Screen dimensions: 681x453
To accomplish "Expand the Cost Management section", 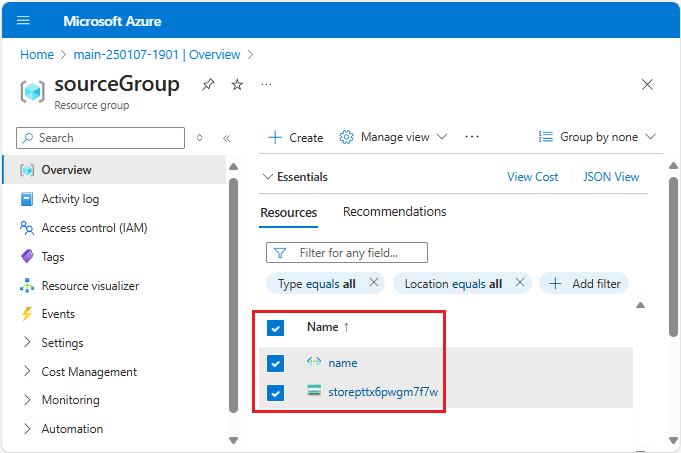I will (x=88, y=372).
